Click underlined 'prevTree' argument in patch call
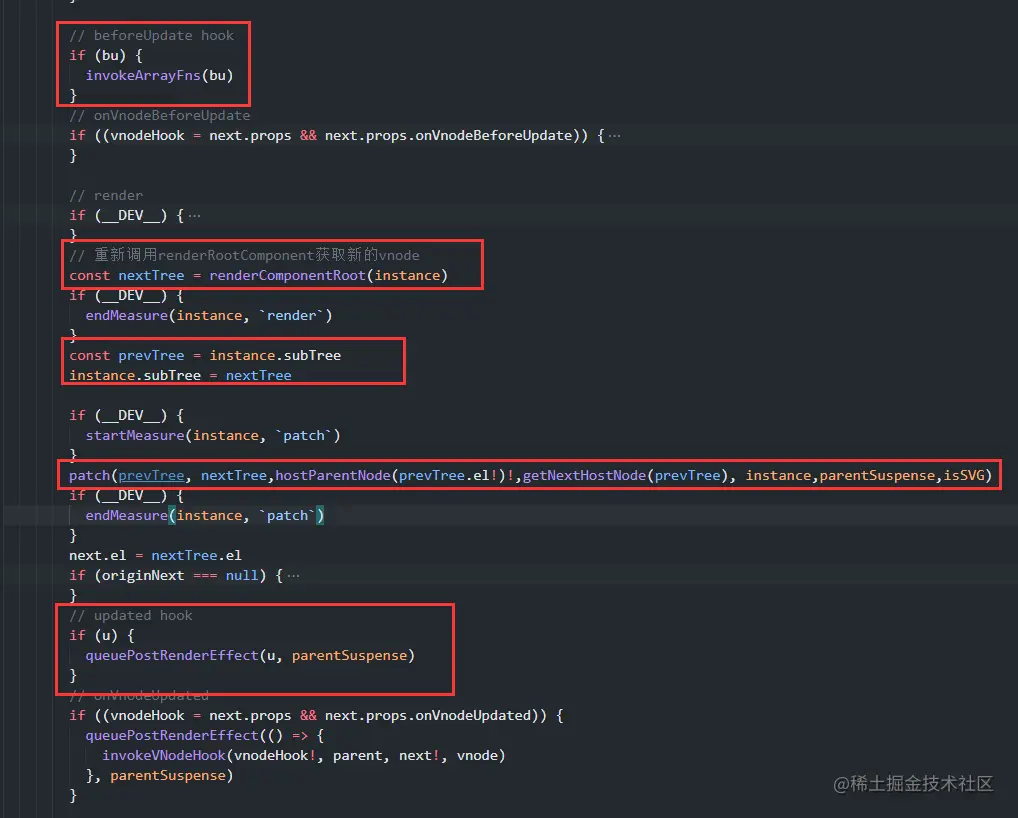The width and height of the screenshot is (1018, 818). pos(151,476)
